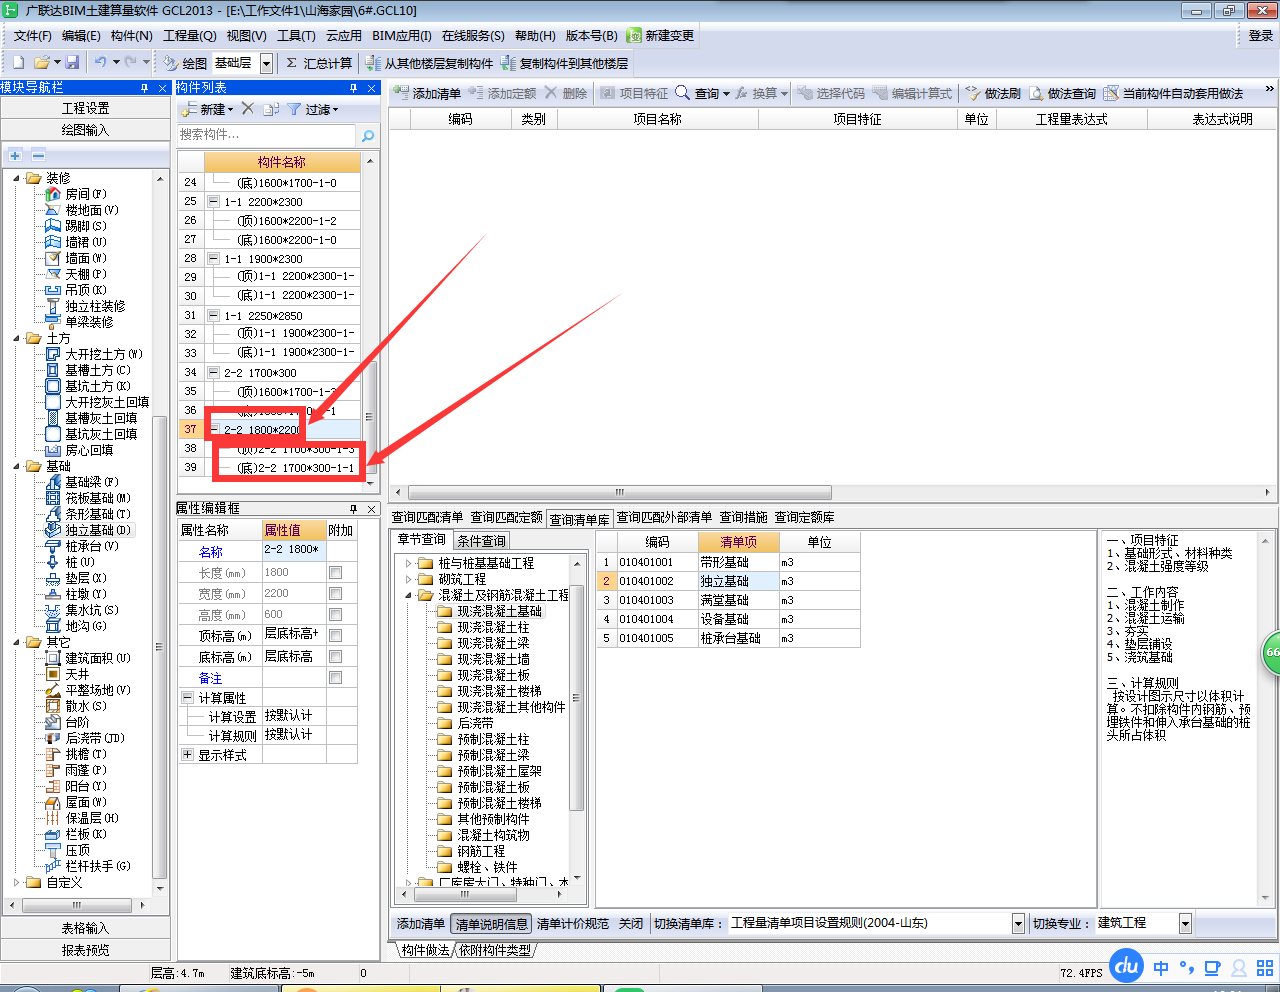1280x992 pixels.
Task: Select 建筑面积 (U) in the tree
Action: (97, 658)
